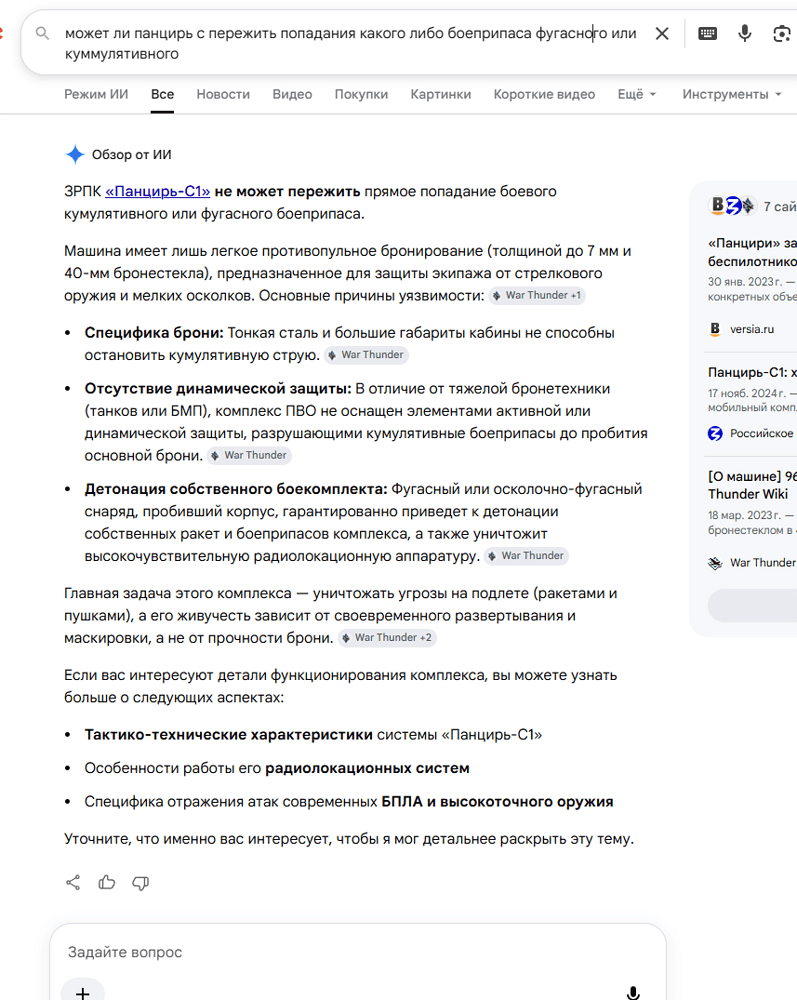
Task: Expand the Инструменты dropdown
Action: [731, 94]
